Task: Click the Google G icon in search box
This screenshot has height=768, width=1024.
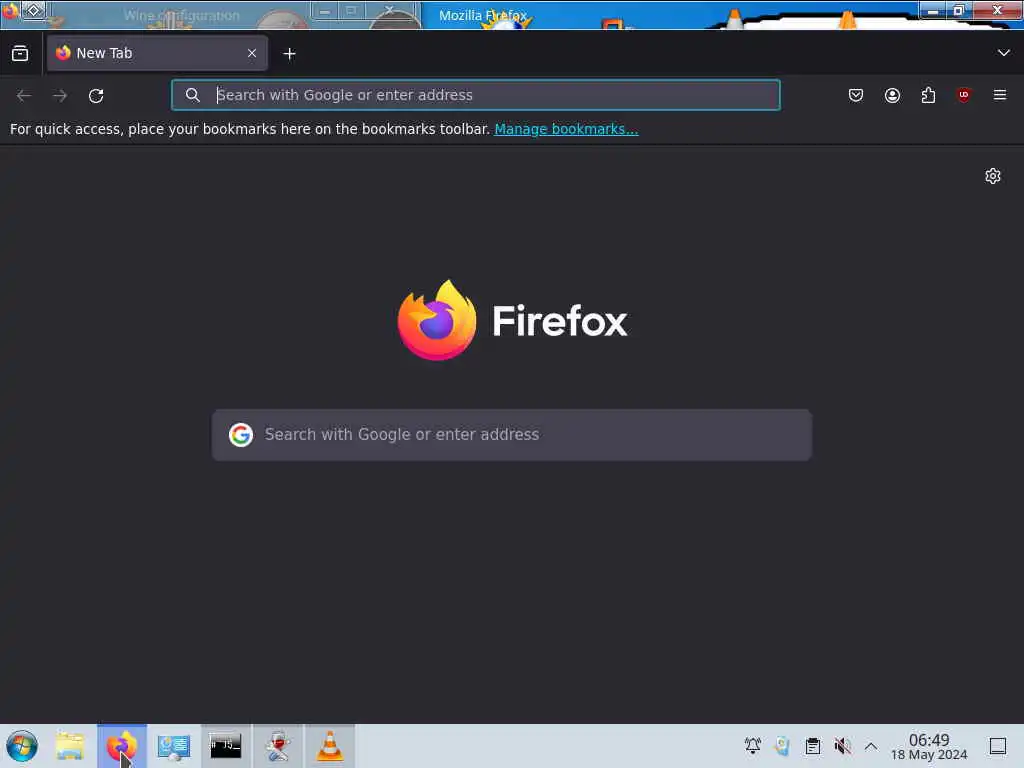Action: (x=241, y=435)
